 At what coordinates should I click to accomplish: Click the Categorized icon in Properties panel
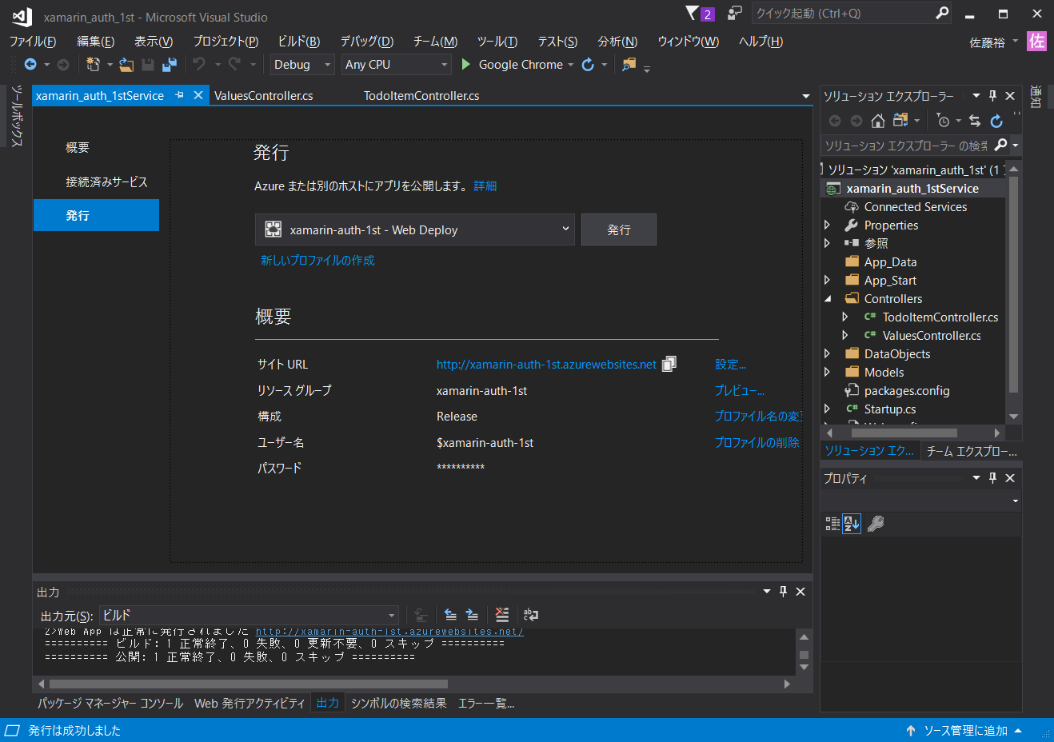tap(832, 524)
